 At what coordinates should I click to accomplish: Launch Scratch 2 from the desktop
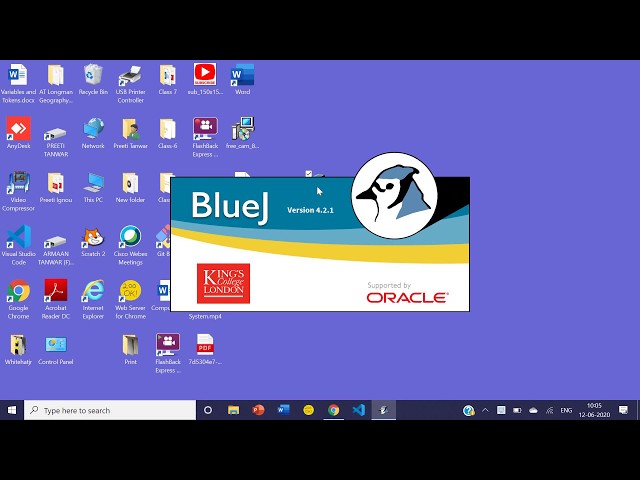(x=93, y=242)
